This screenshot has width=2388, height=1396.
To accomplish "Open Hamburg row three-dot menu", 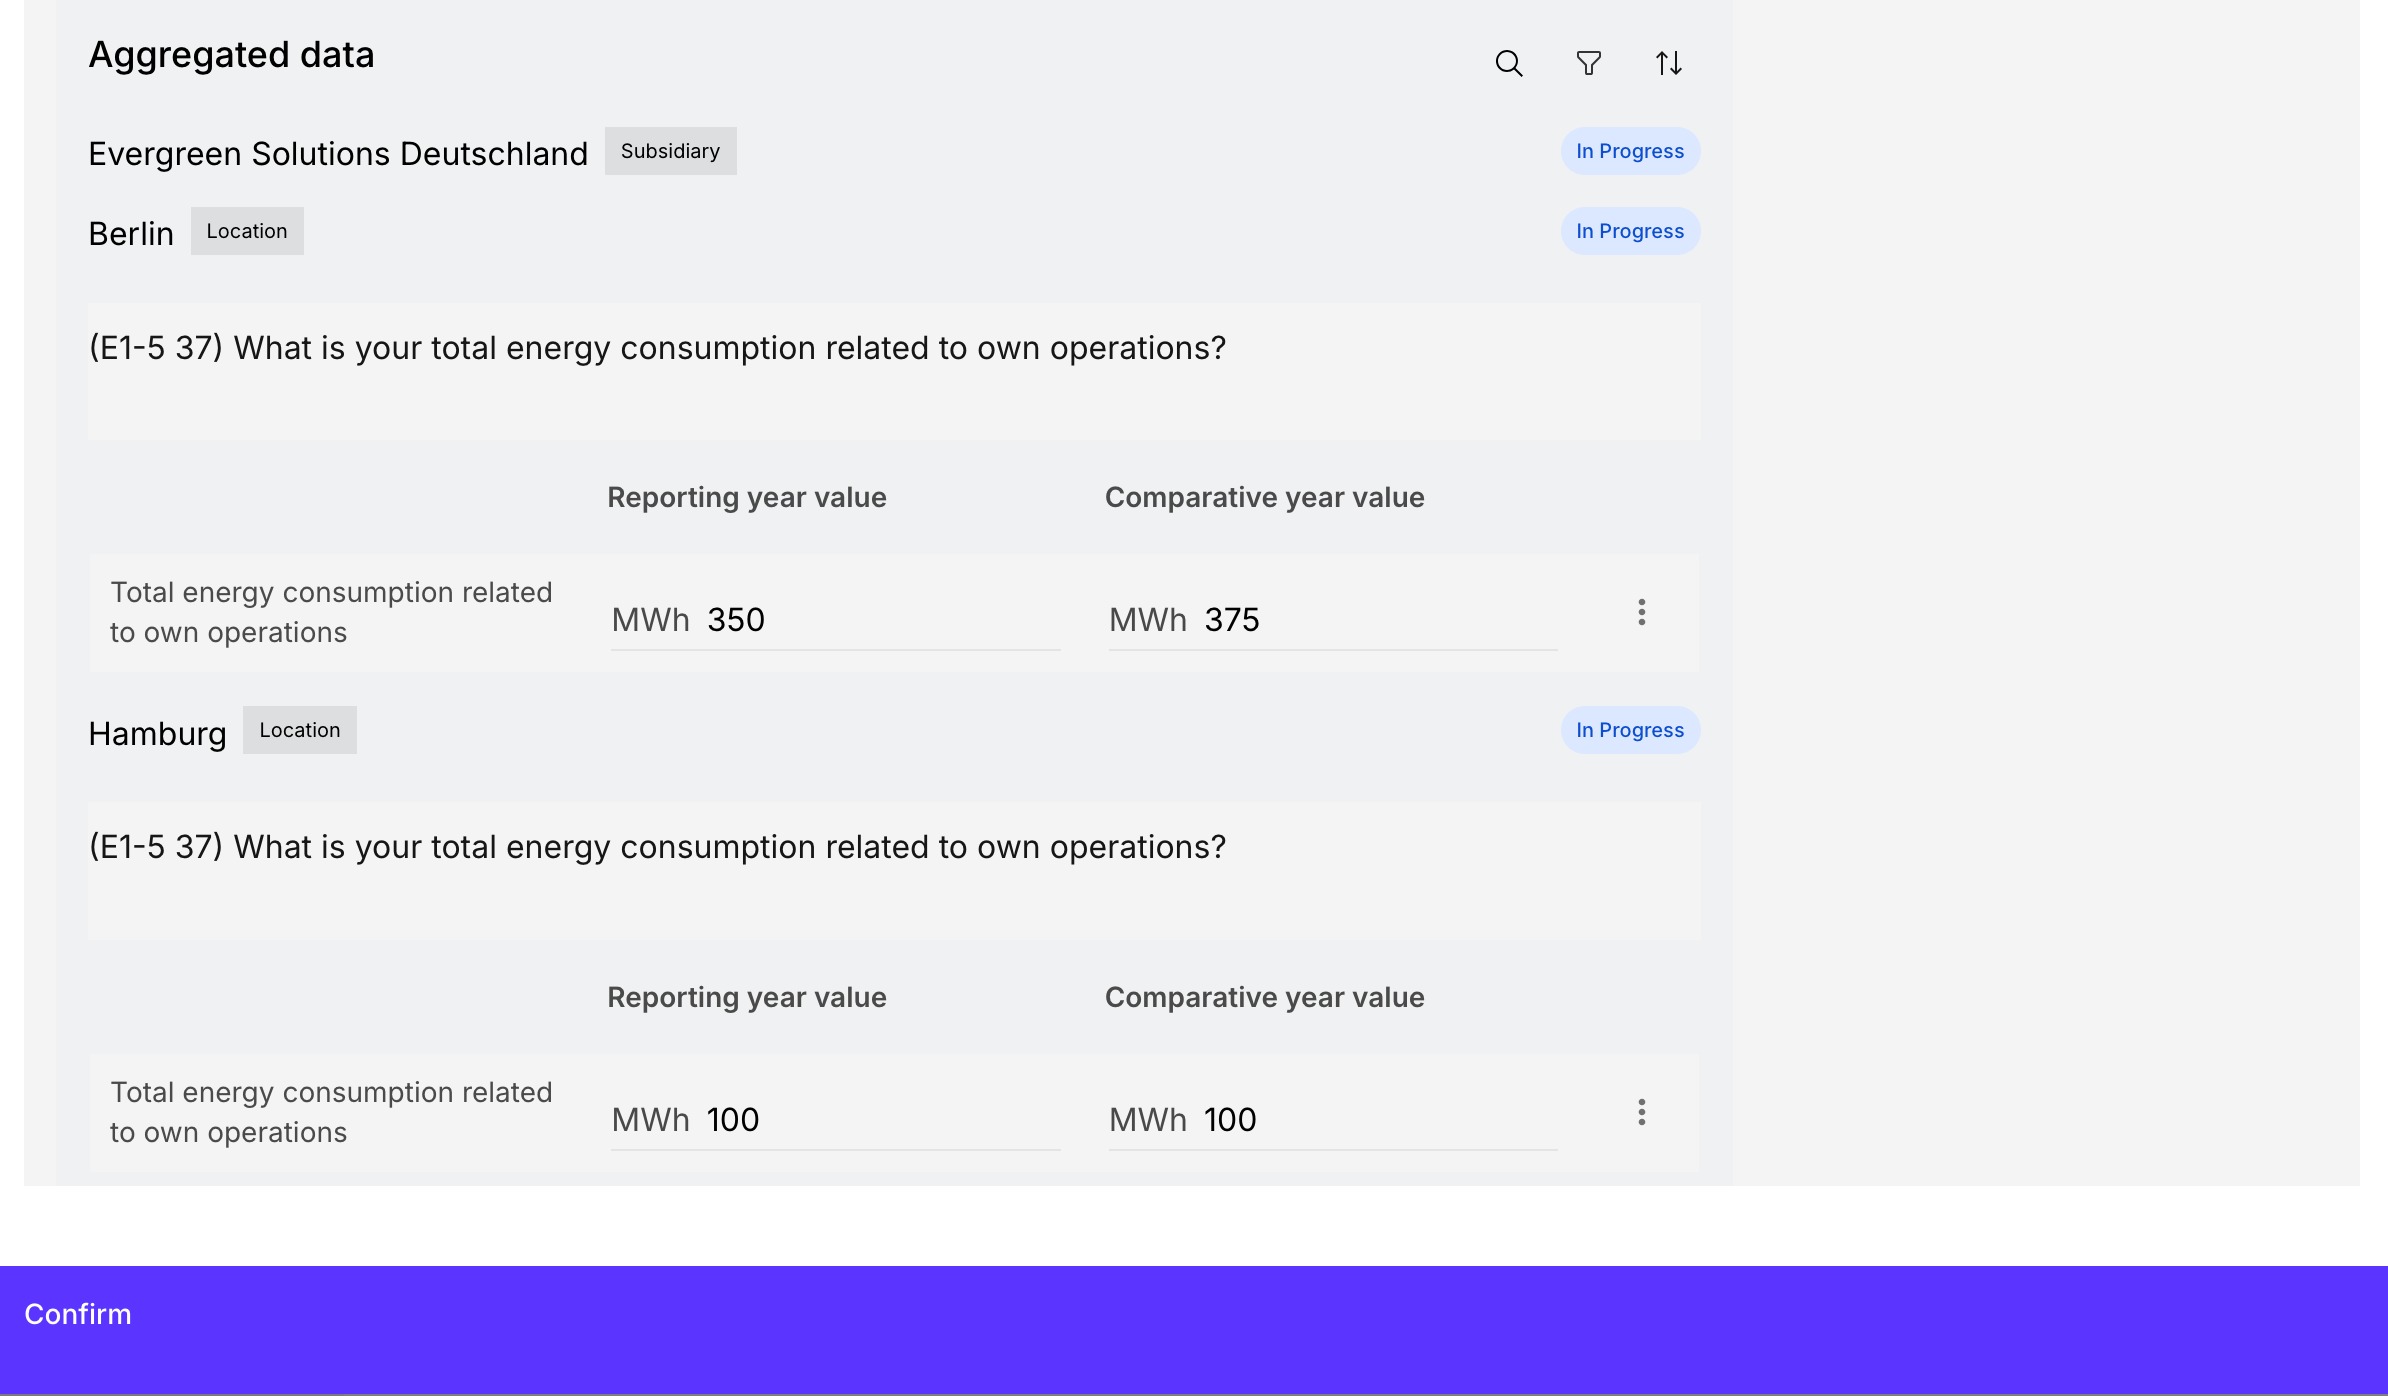I will pyautogui.click(x=1641, y=1112).
